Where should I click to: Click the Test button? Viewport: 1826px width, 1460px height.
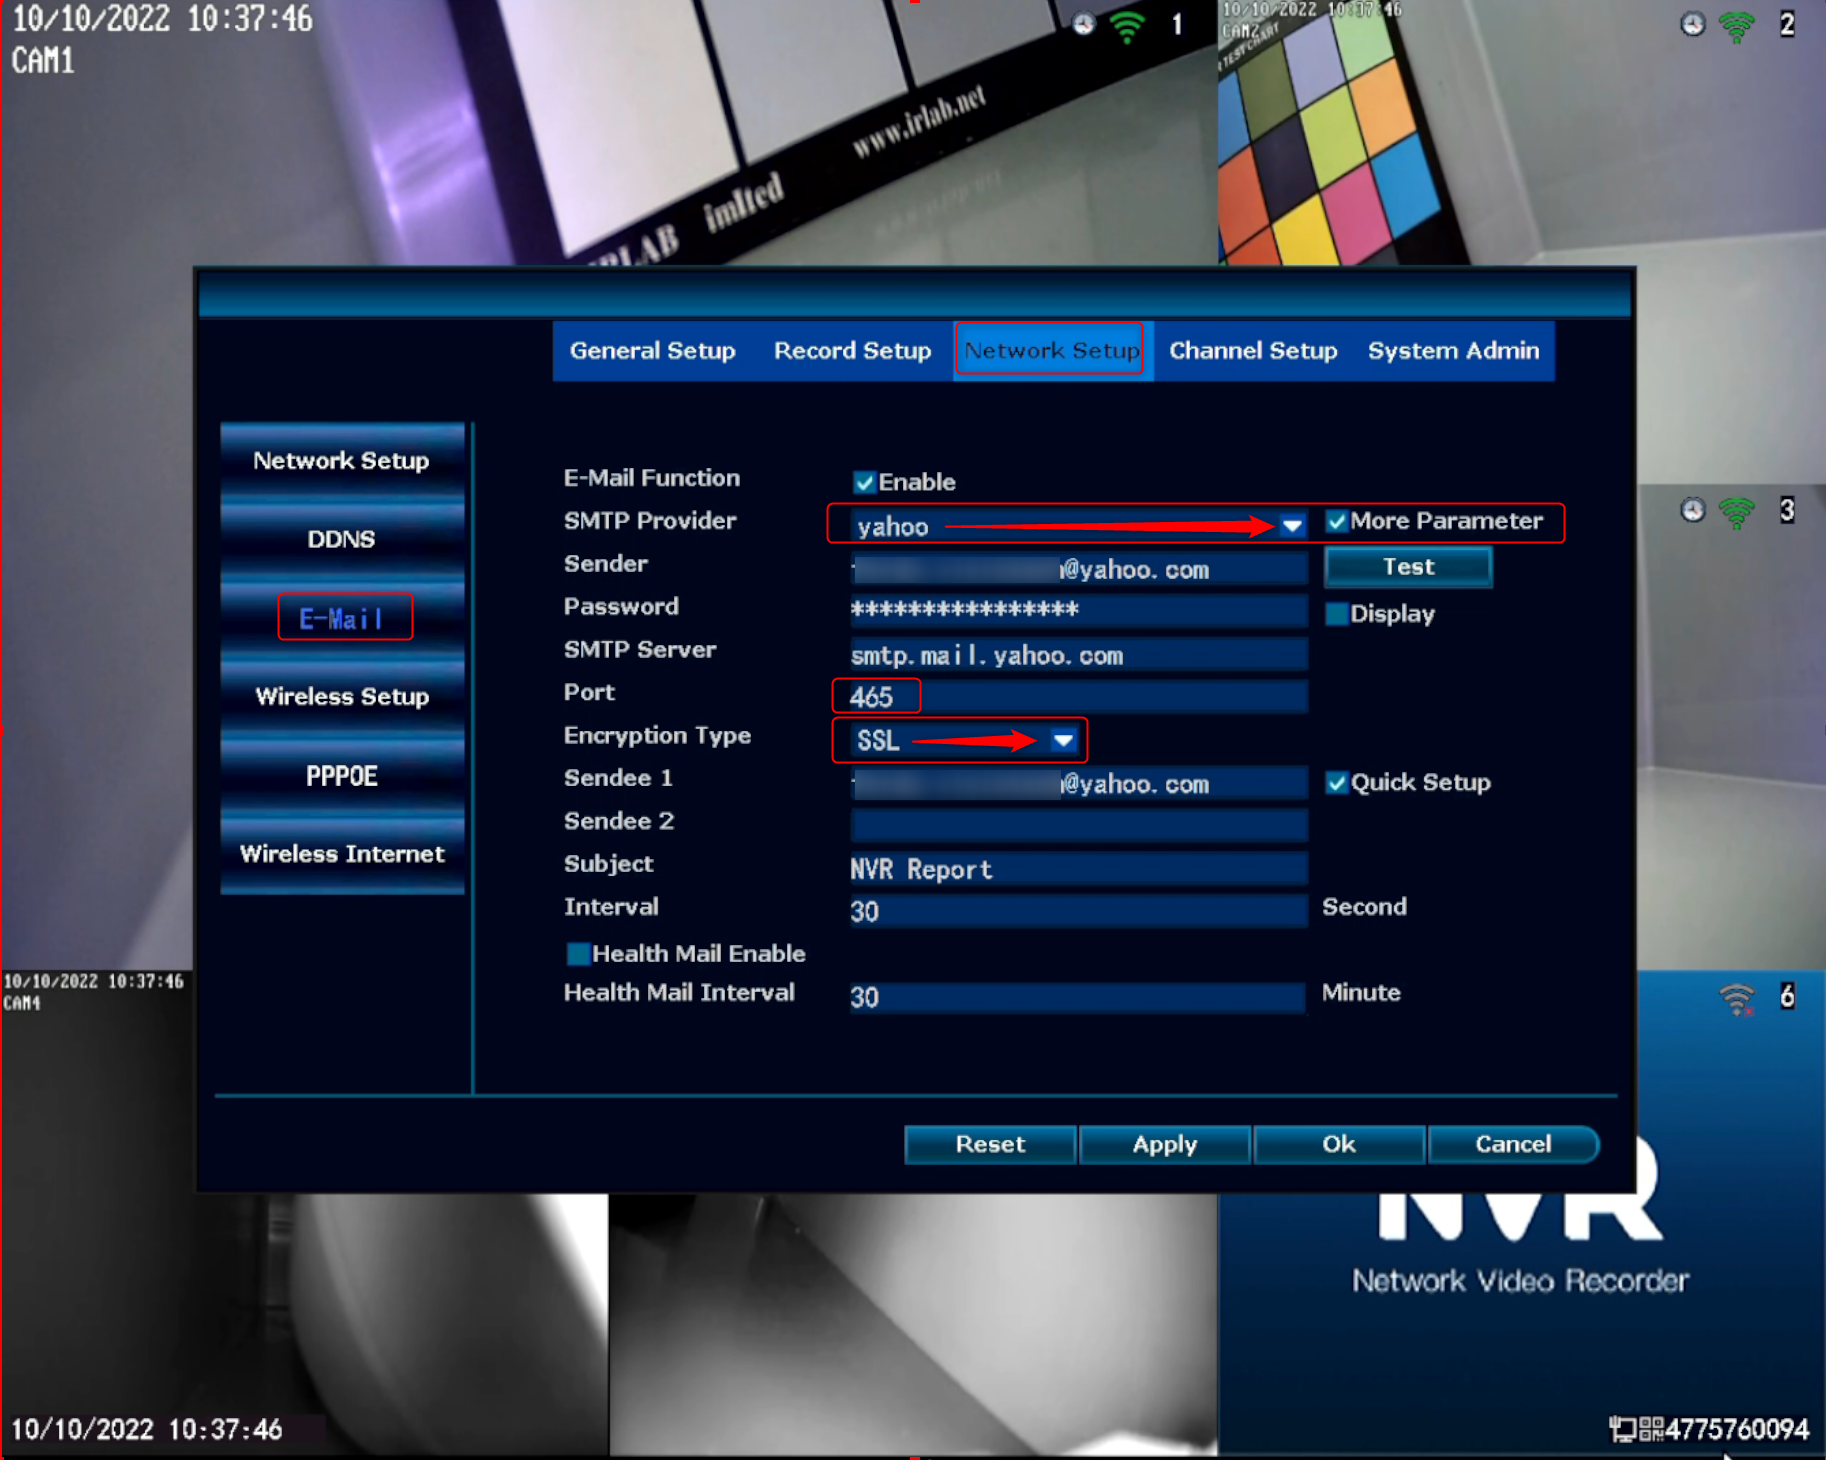pos(1408,567)
